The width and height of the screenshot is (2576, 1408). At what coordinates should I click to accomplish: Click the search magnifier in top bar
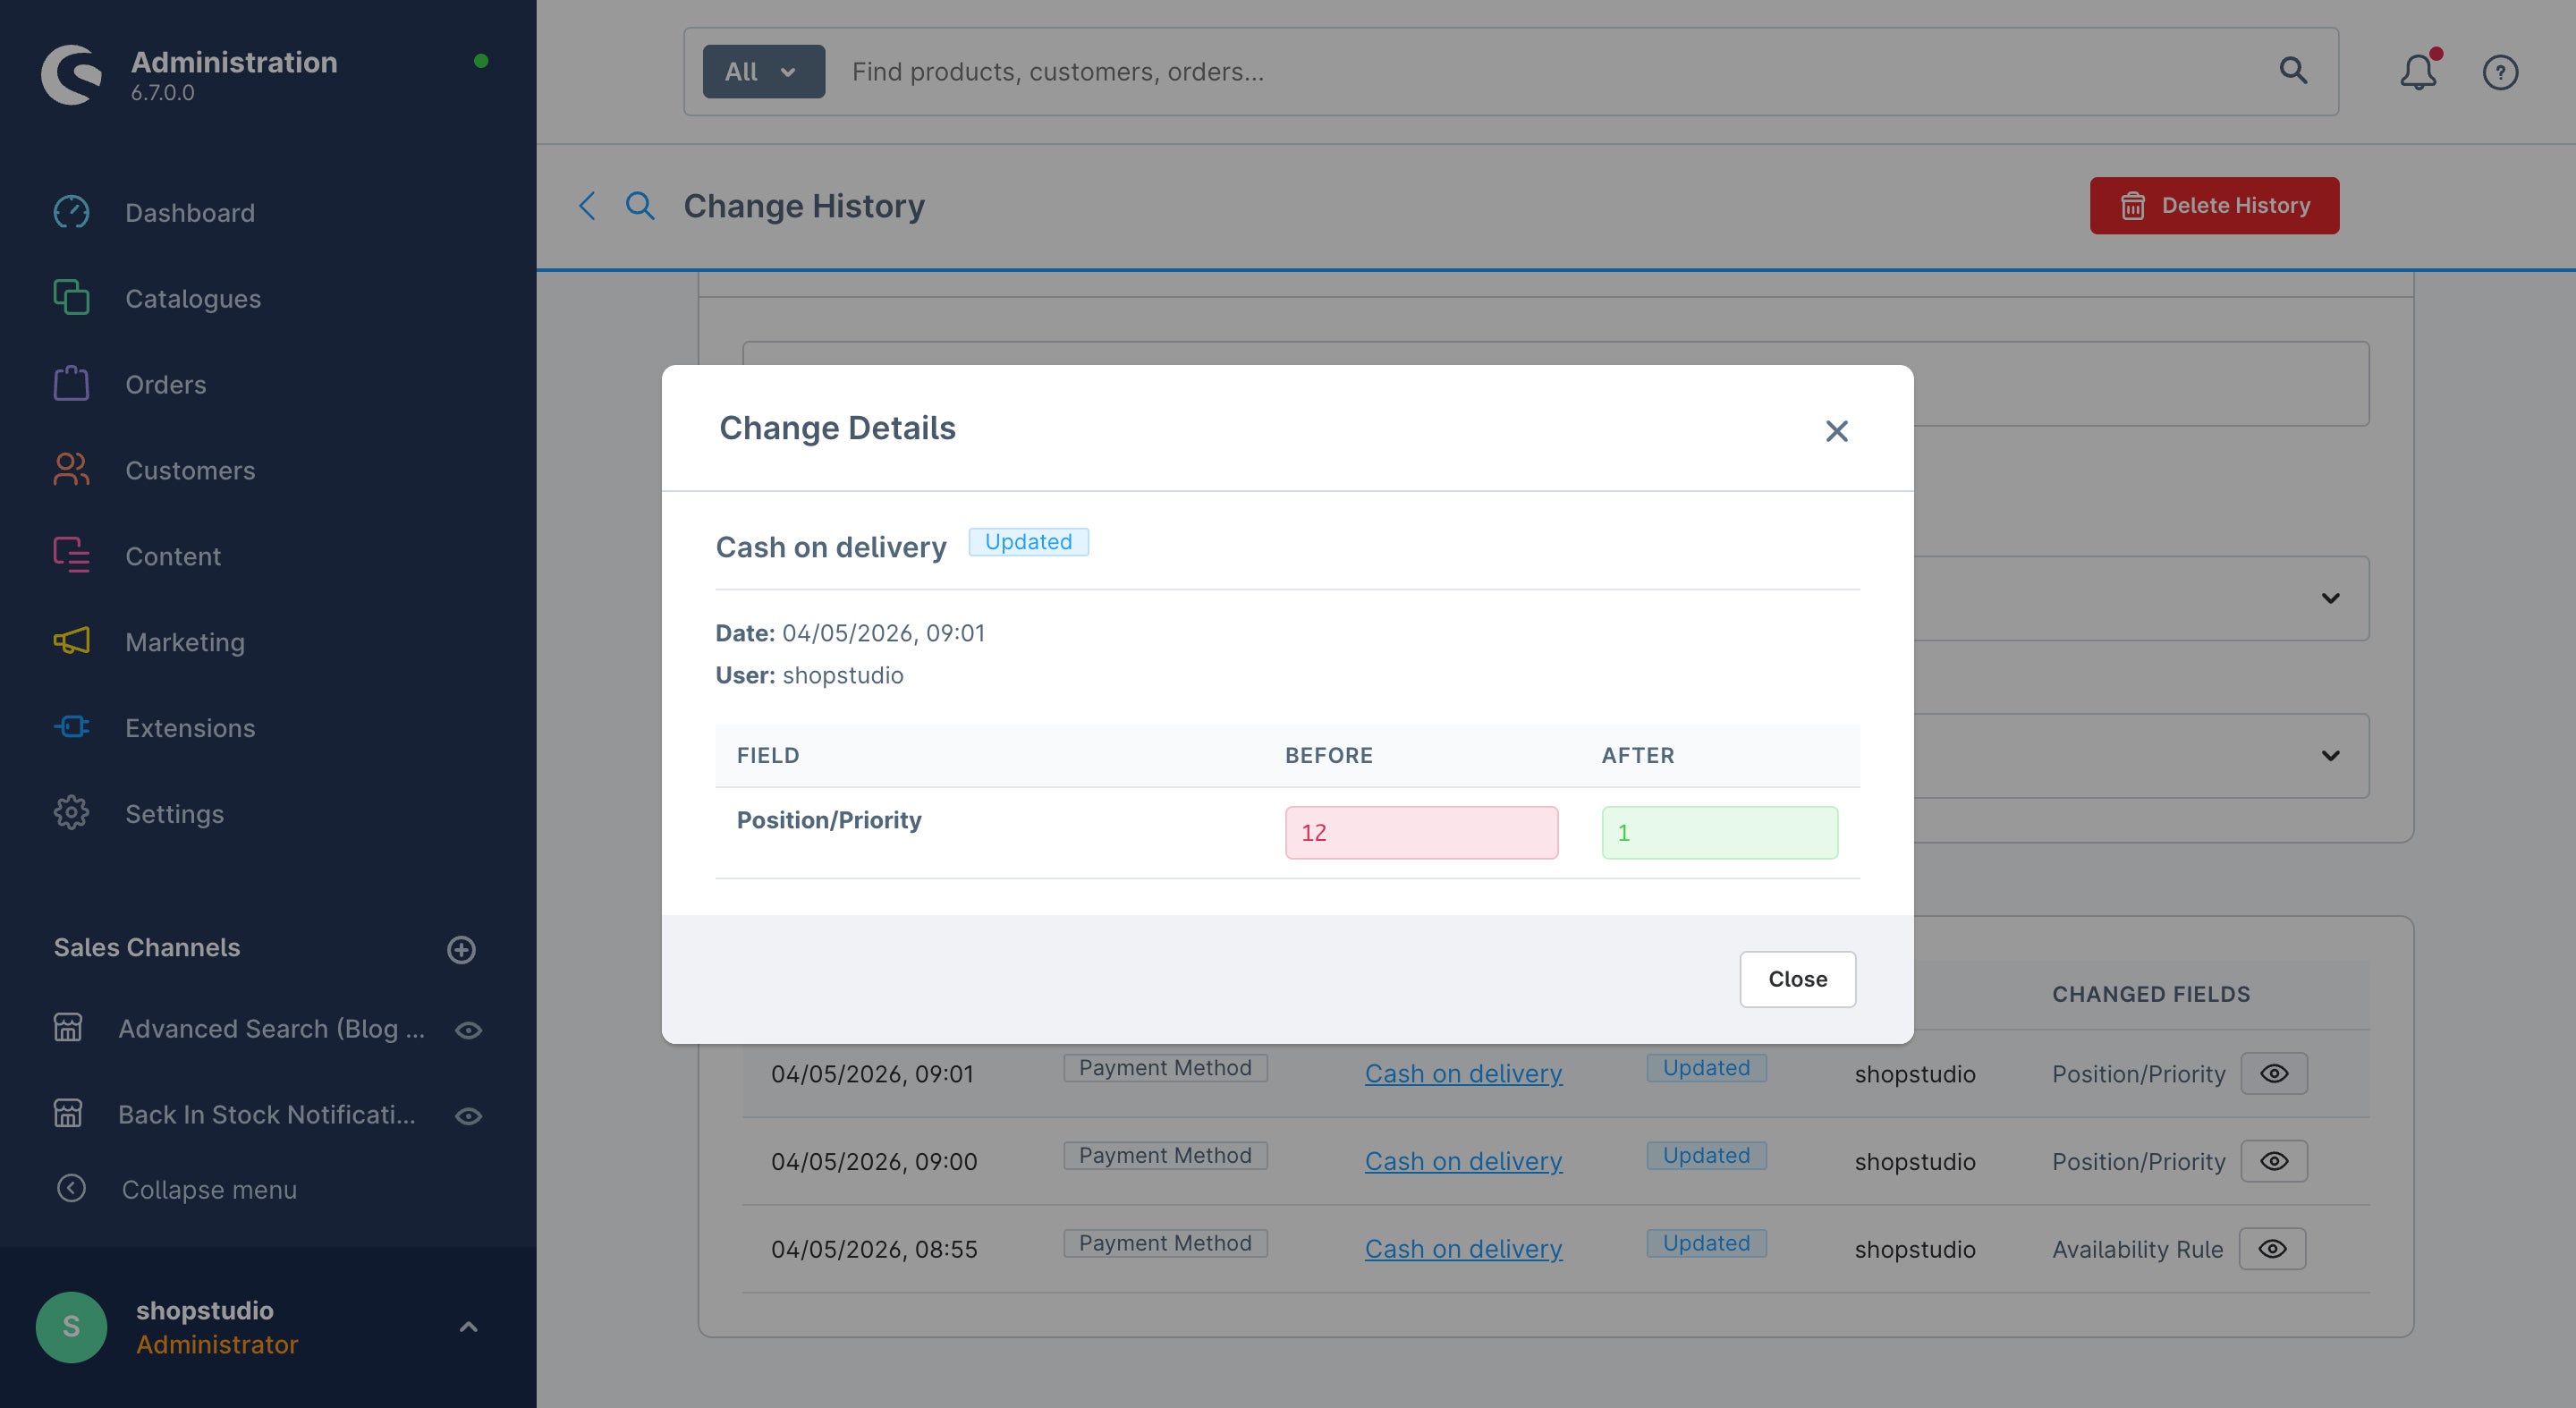pyautogui.click(x=2293, y=70)
